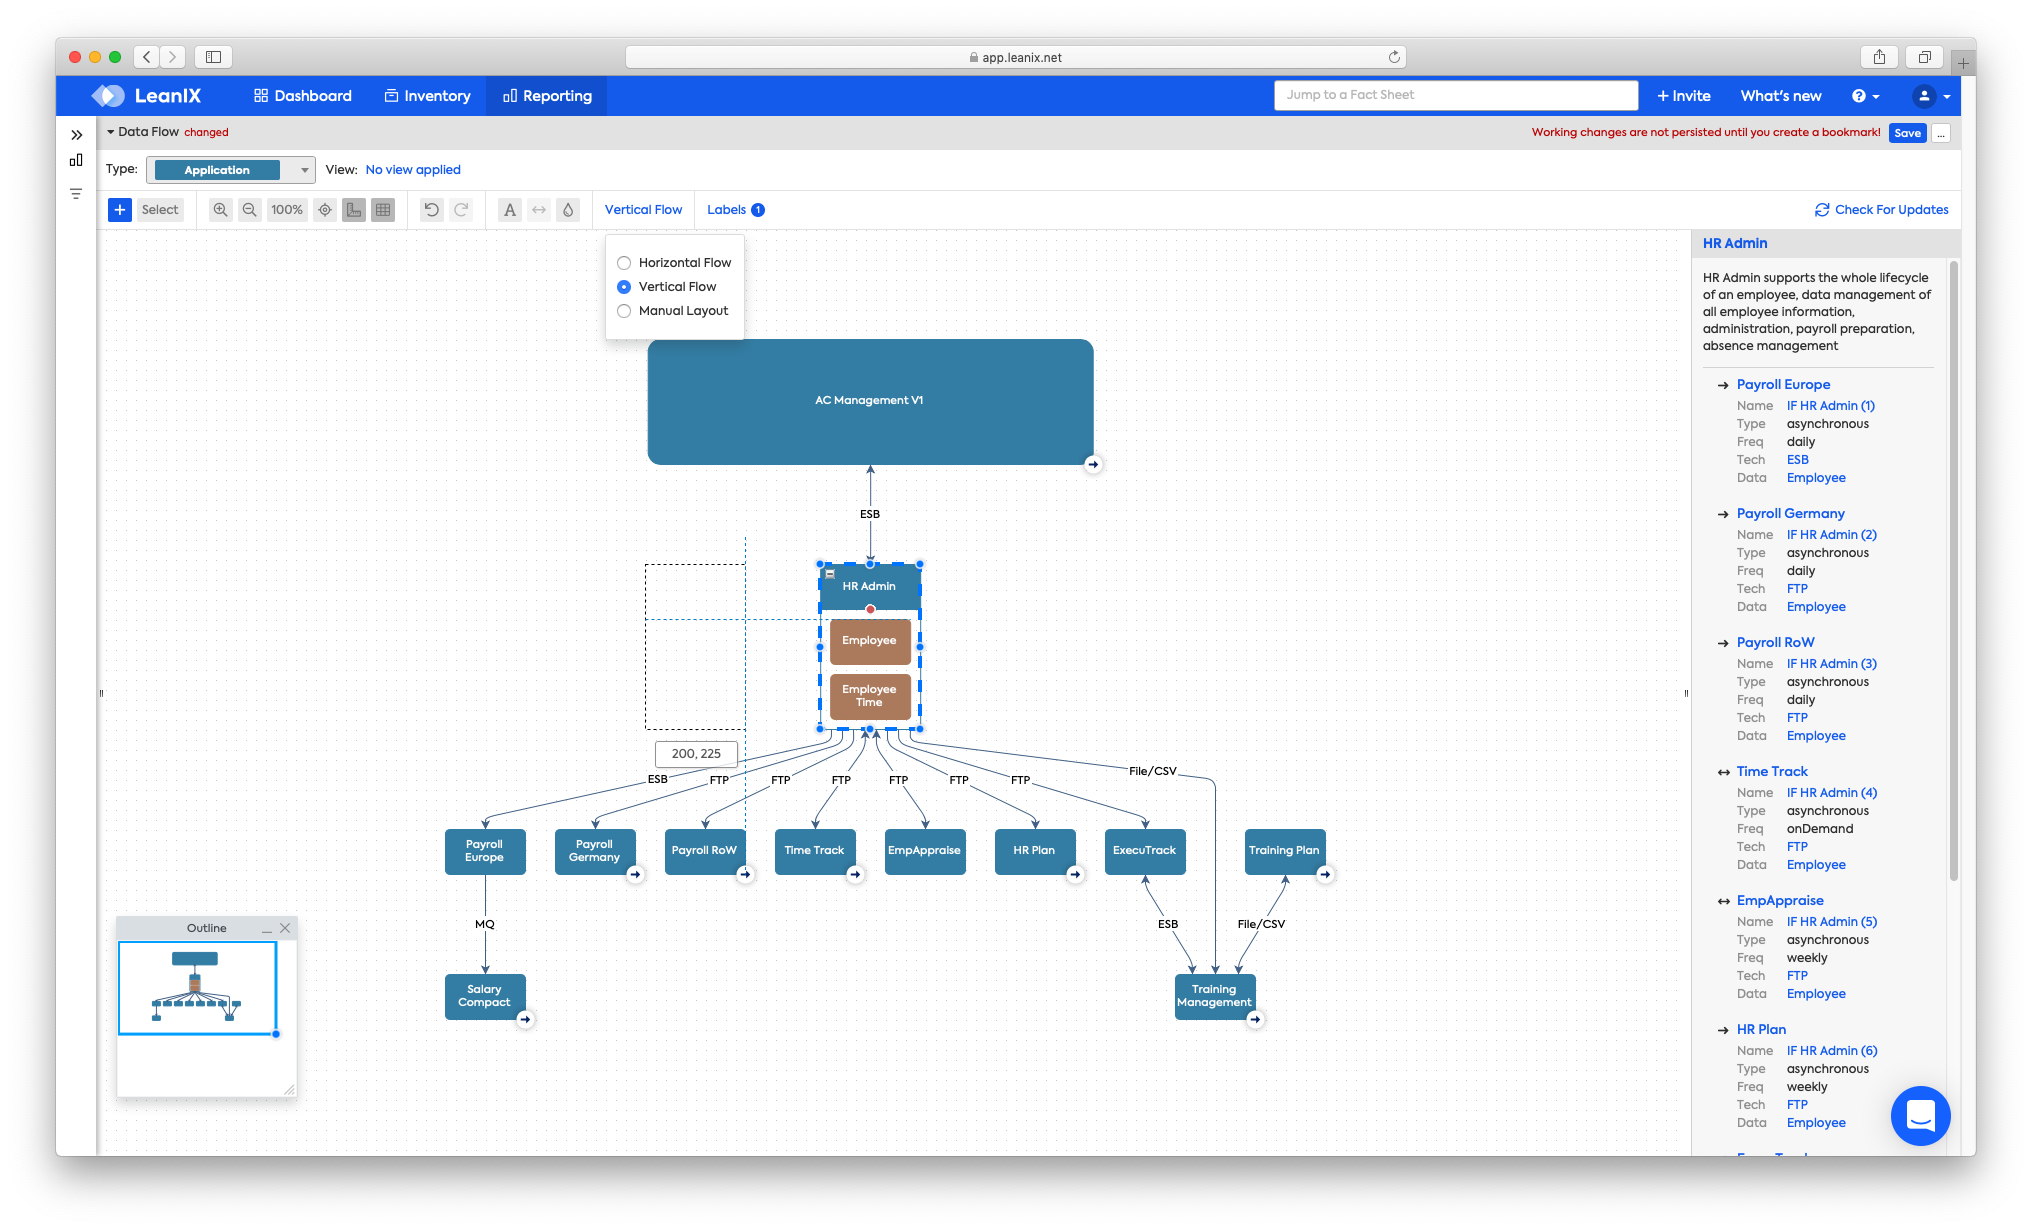Open the IF HR Admin (2) interface link

click(1831, 535)
